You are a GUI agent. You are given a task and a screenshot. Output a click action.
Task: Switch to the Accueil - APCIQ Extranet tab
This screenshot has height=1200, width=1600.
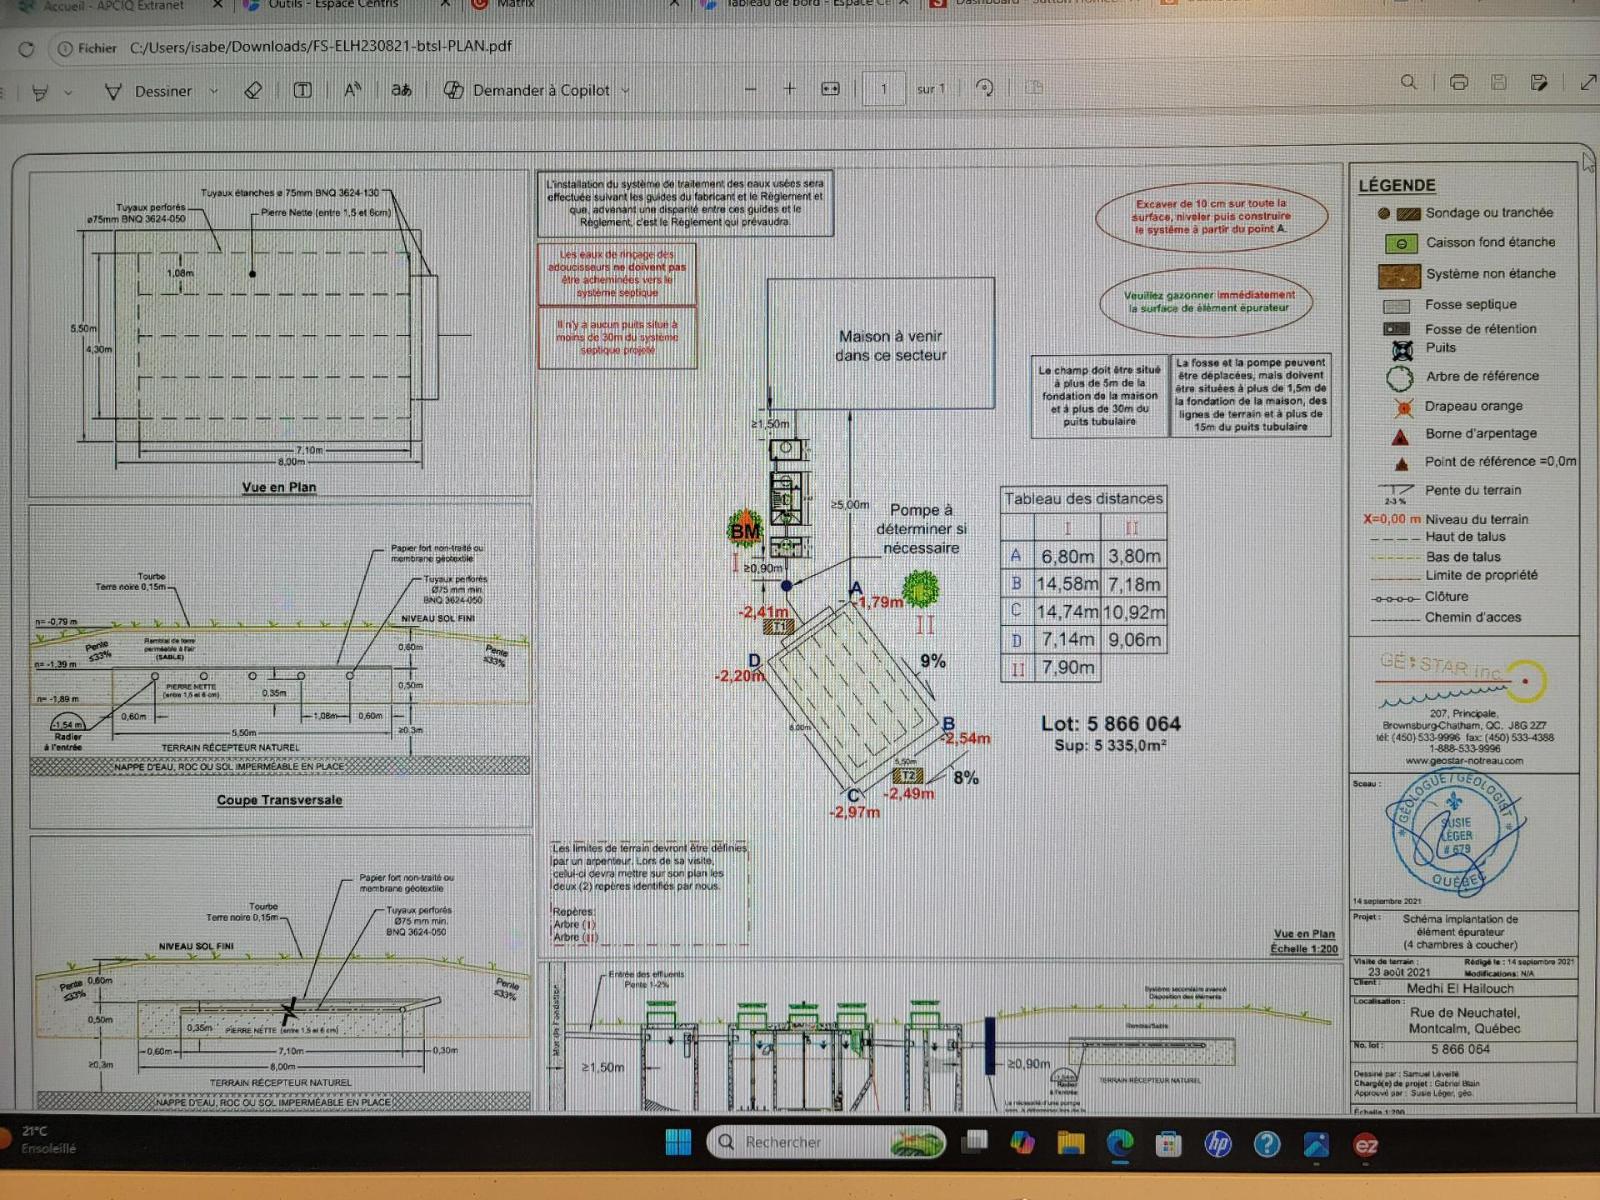(x=113, y=5)
